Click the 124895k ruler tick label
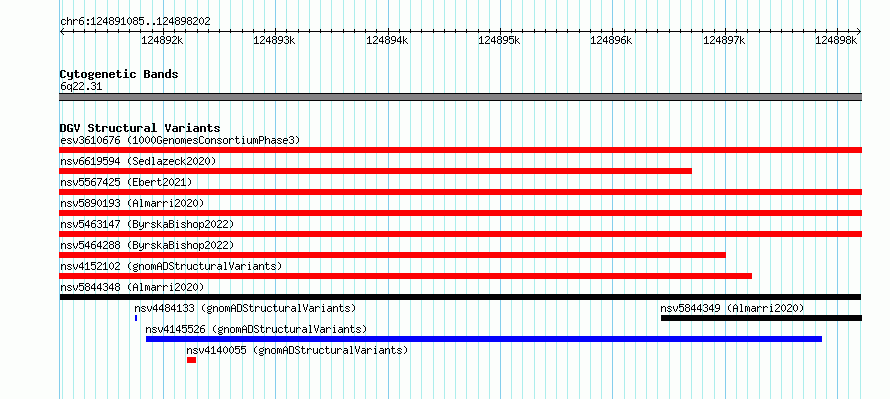 point(499,41)
